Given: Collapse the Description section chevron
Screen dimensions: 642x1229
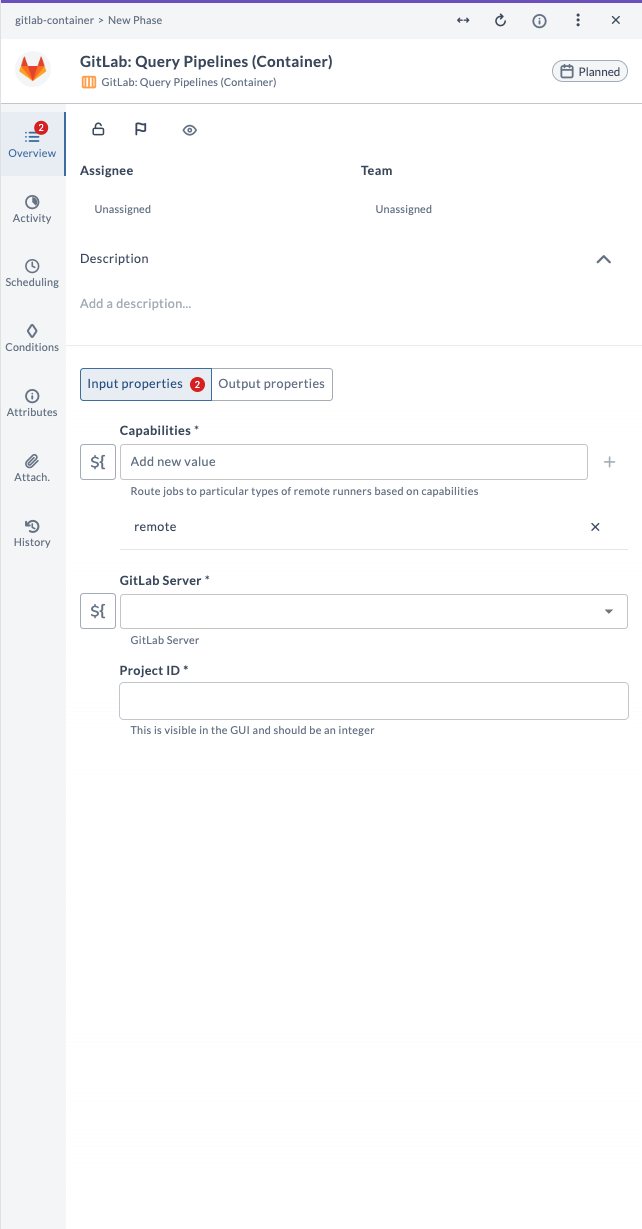Looking at the screenshot, I should [603, 259].
